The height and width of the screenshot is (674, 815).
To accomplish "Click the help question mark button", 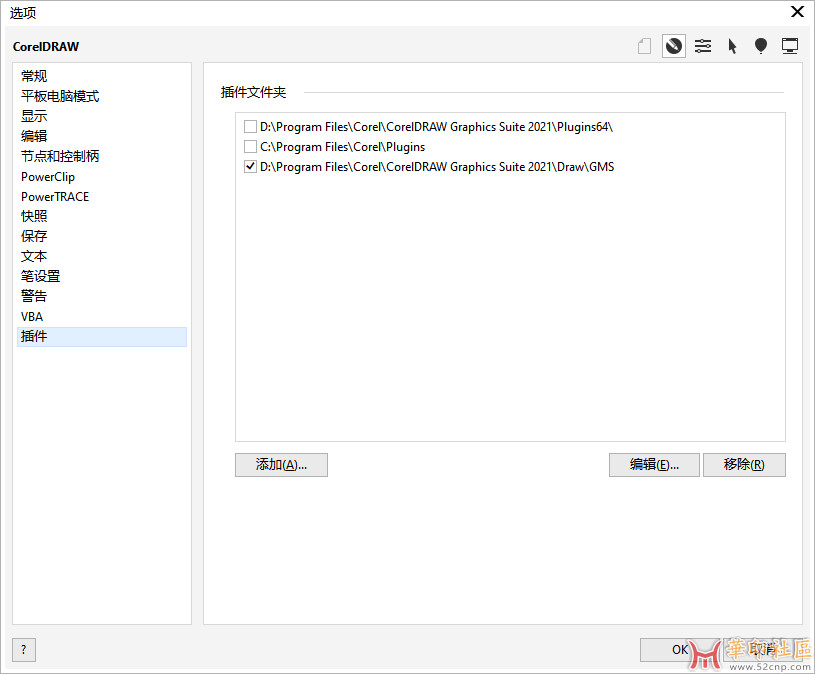I will pos(24,650).
